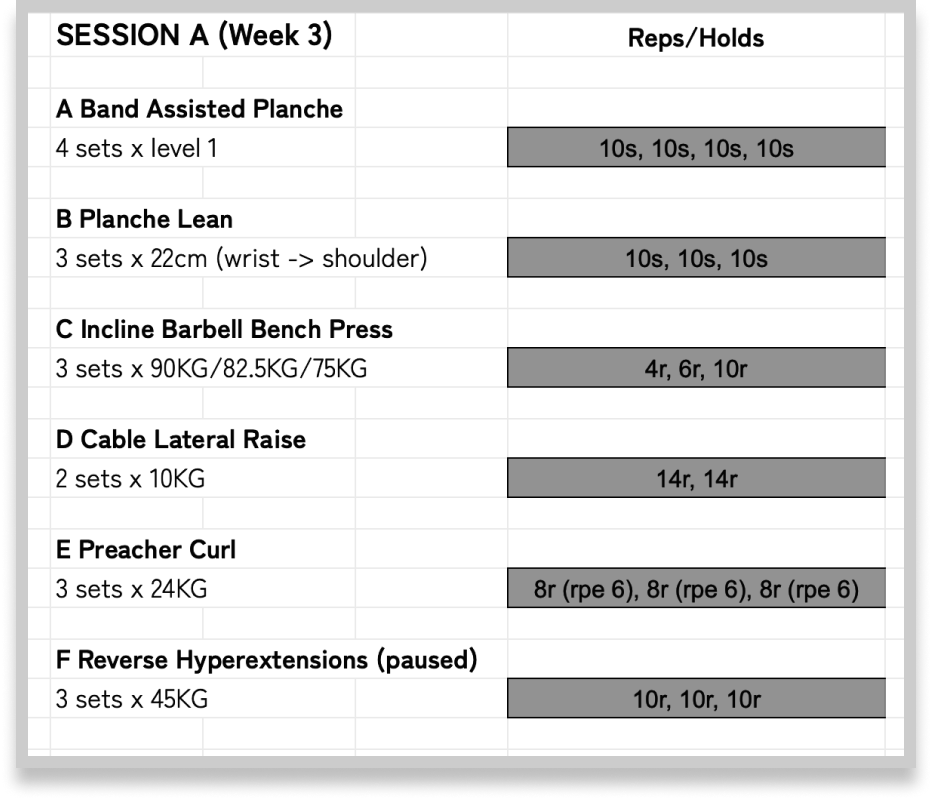Click the 3 sets x 90KG/82.5KG/75KG cell
Viewport: 932px width, 800px height.
click(211, 368)
